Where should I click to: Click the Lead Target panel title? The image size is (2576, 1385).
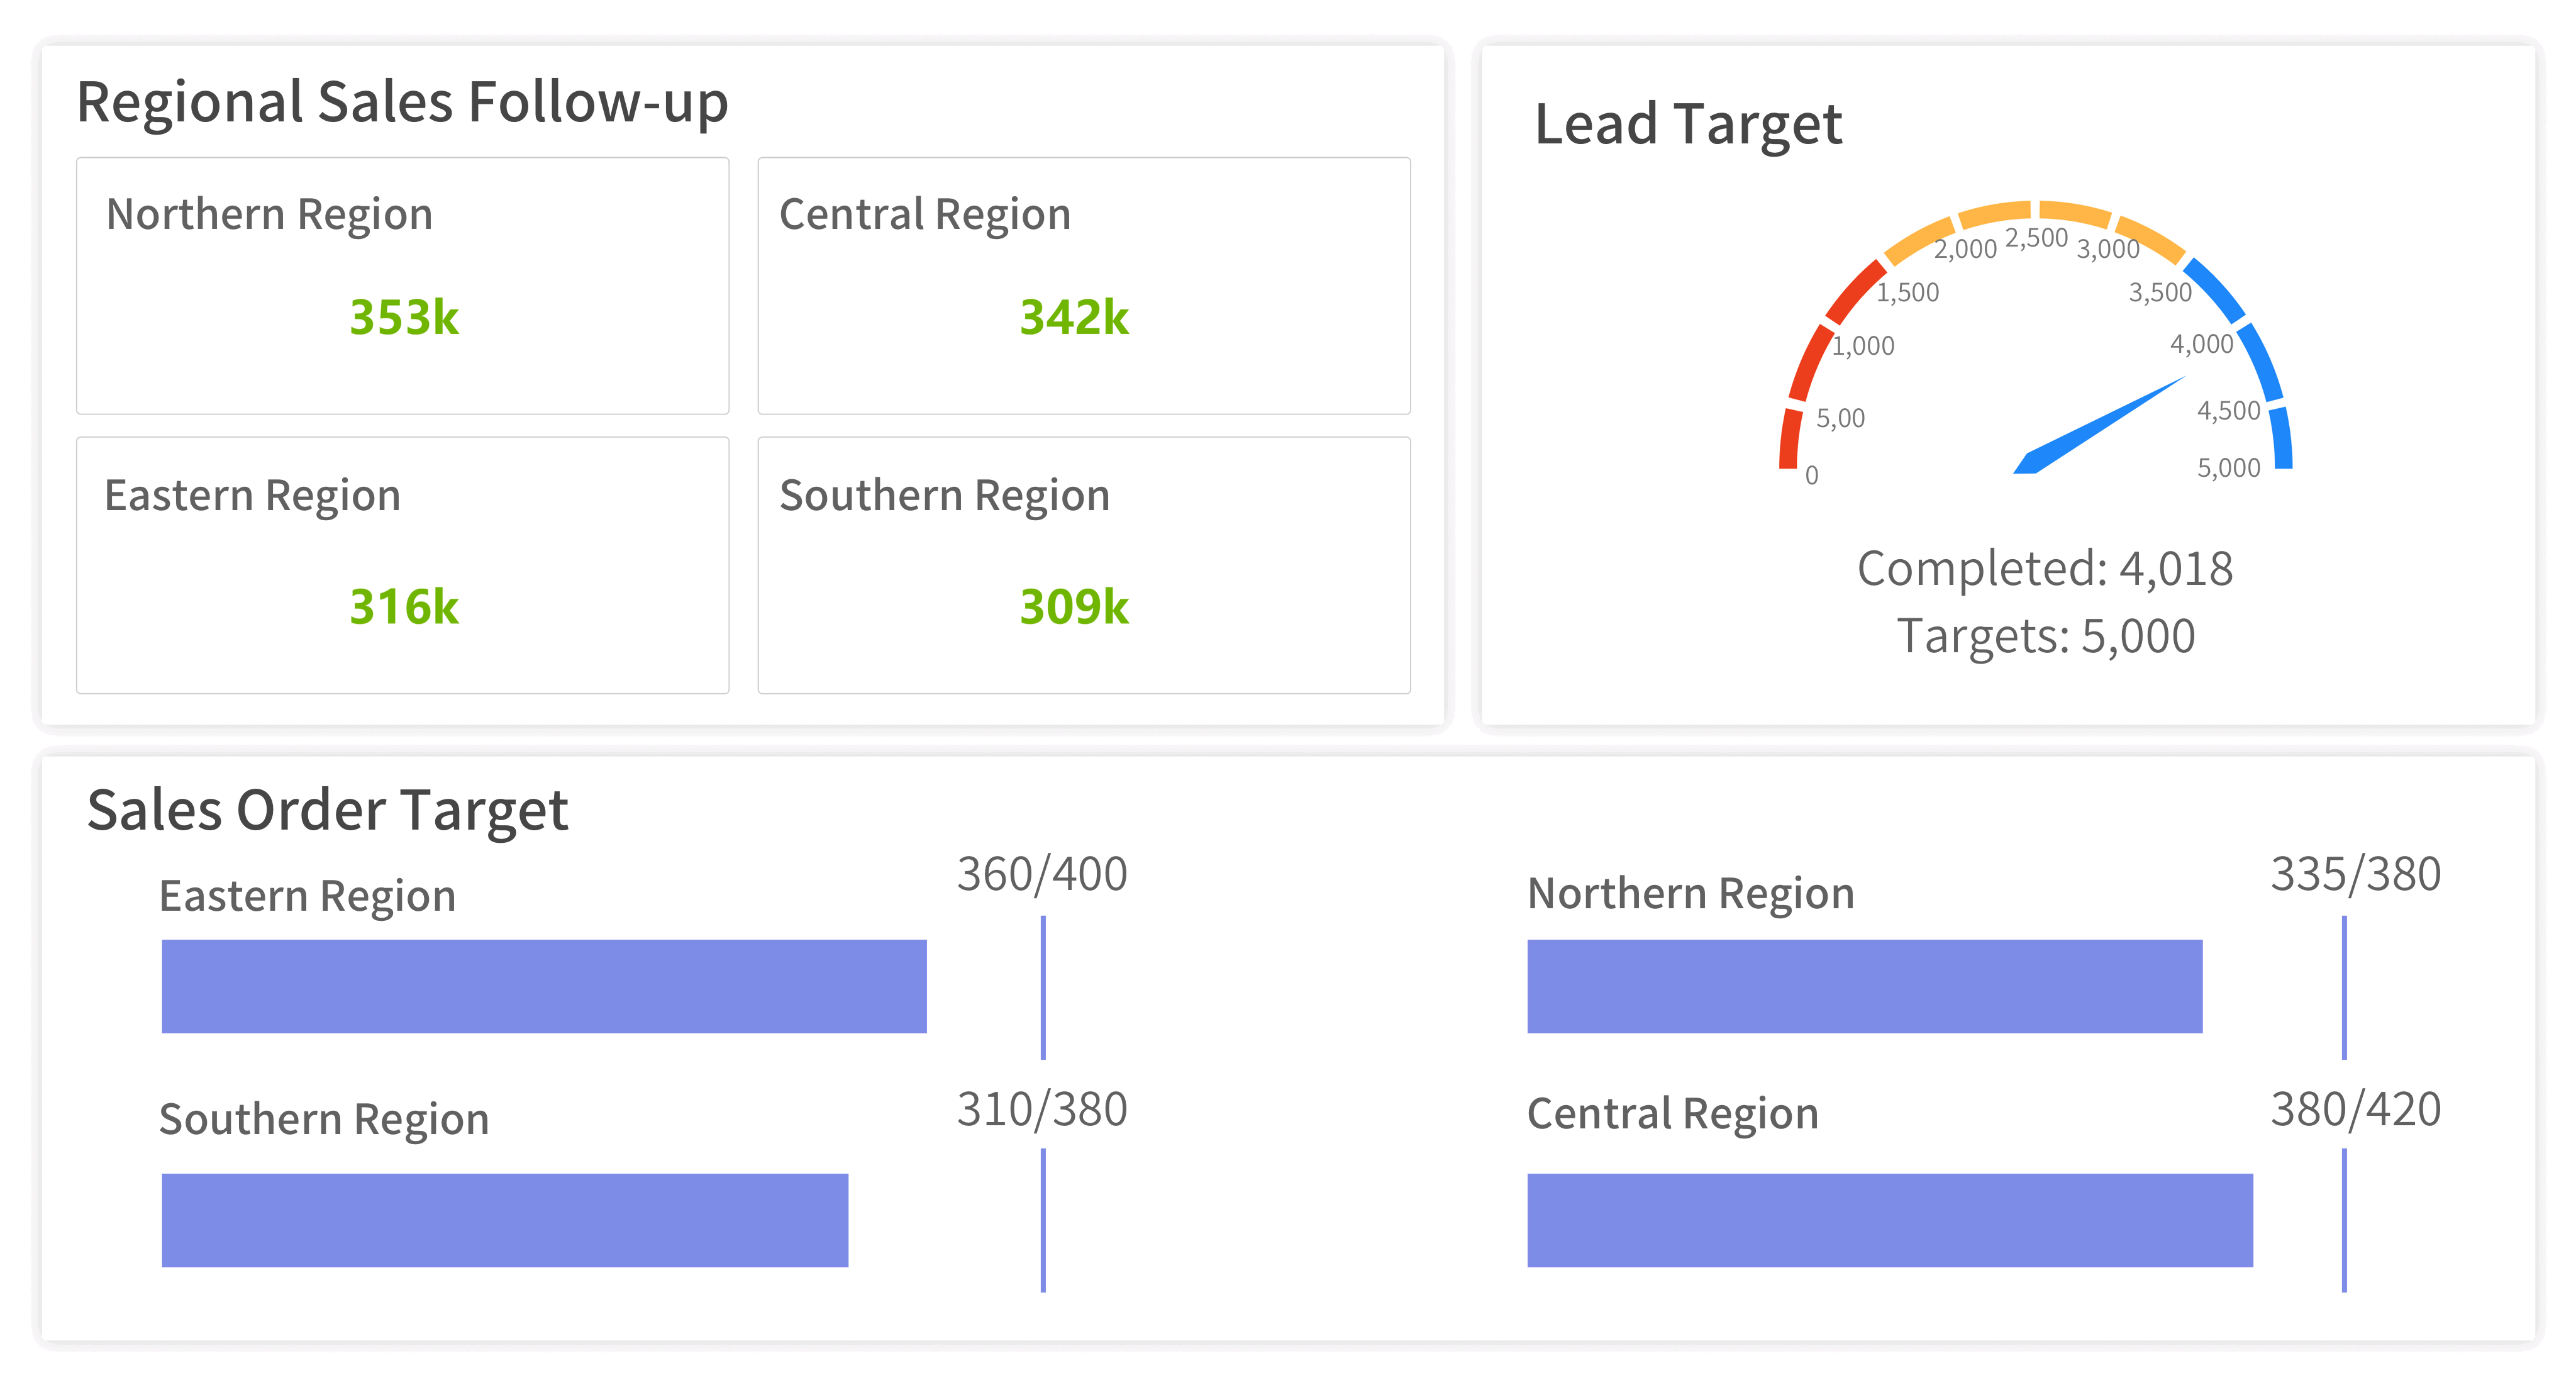pyautogui.click(x=1688, y=124)
